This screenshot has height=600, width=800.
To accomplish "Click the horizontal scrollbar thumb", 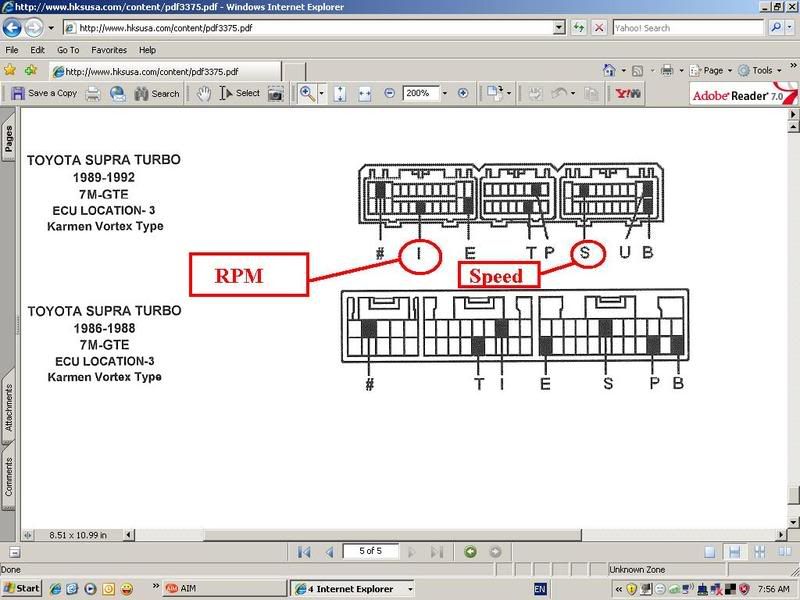I will pyautogui.click(x=393, y=535).
